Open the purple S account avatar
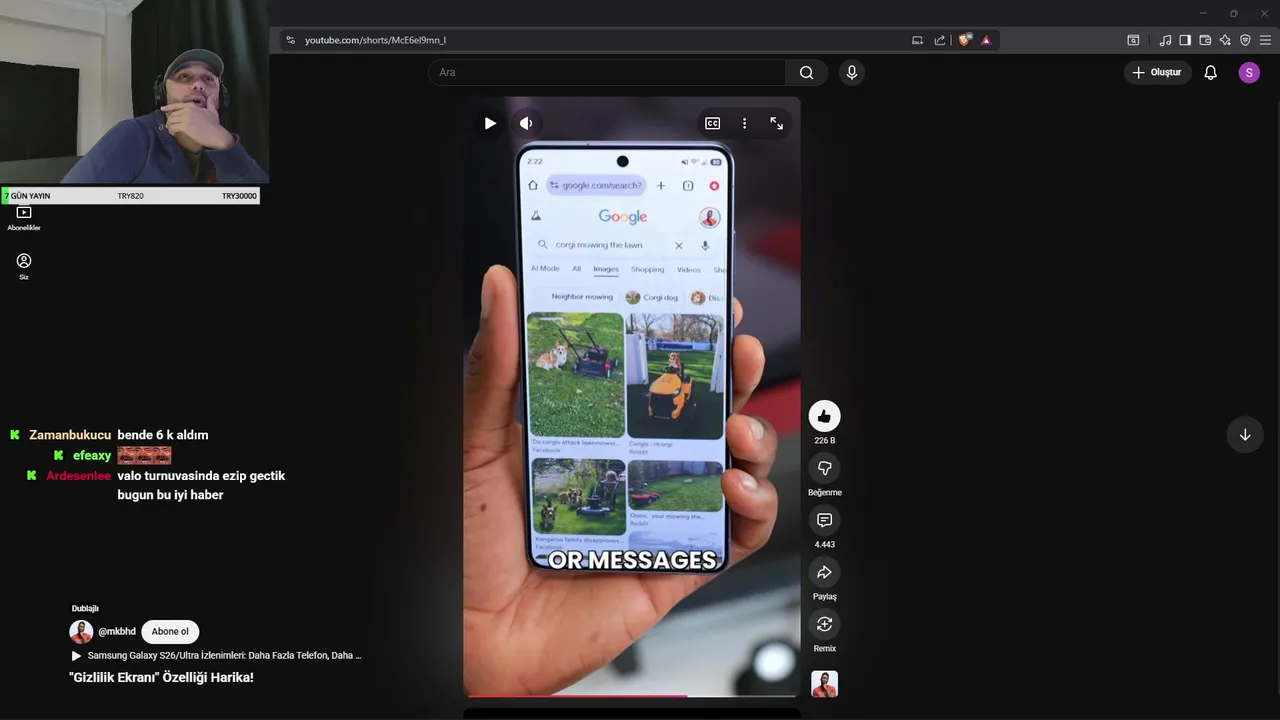 [x=1249, y=72]
